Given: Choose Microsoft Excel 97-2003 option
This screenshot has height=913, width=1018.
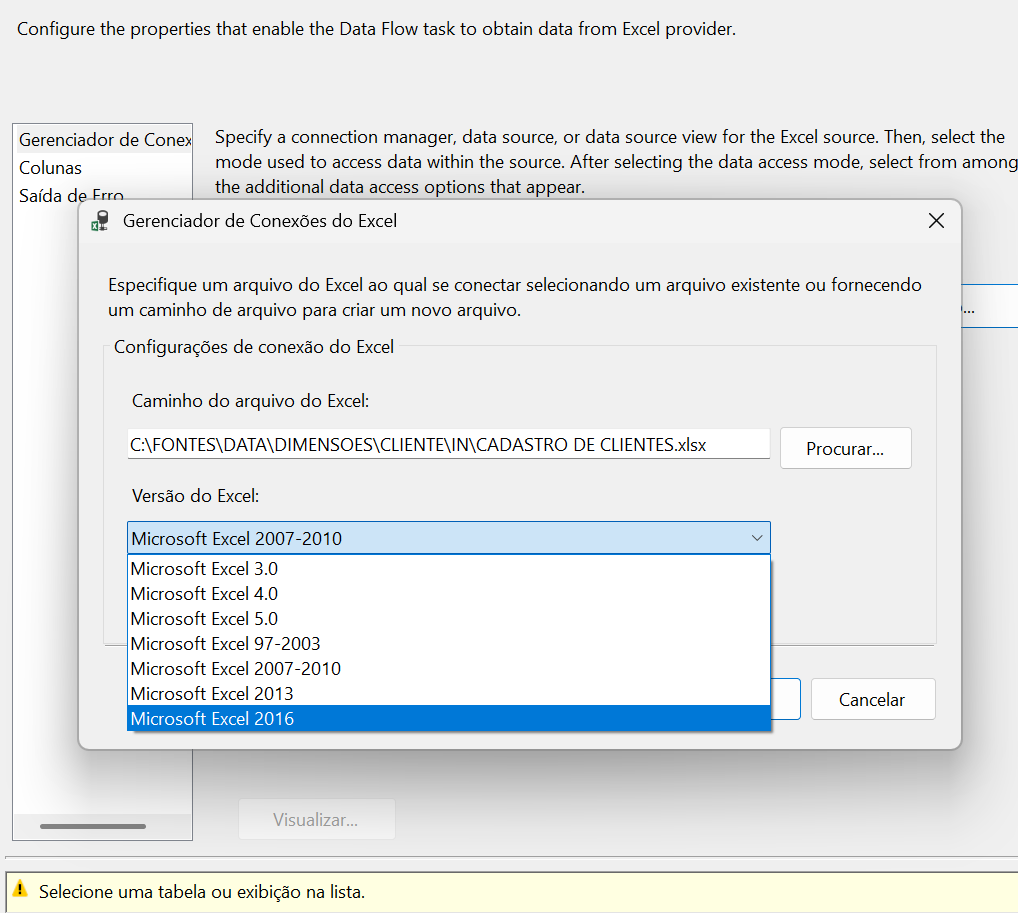Looking at the screenshot, I should point(449,644).
